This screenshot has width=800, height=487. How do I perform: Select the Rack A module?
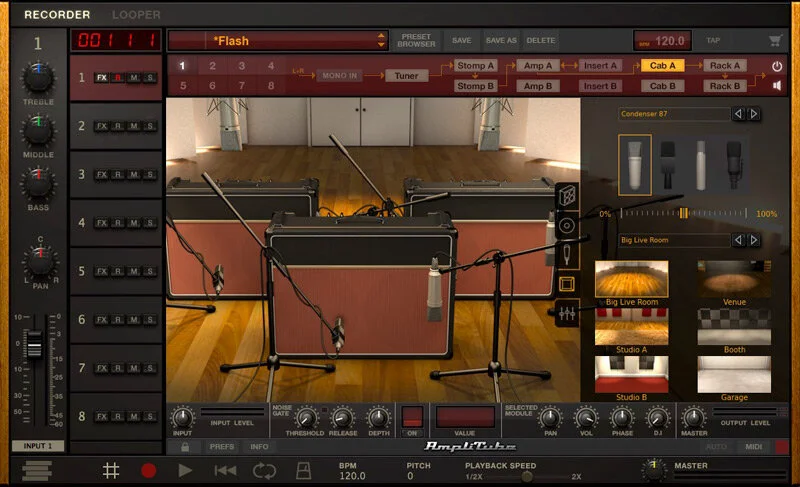724,65
